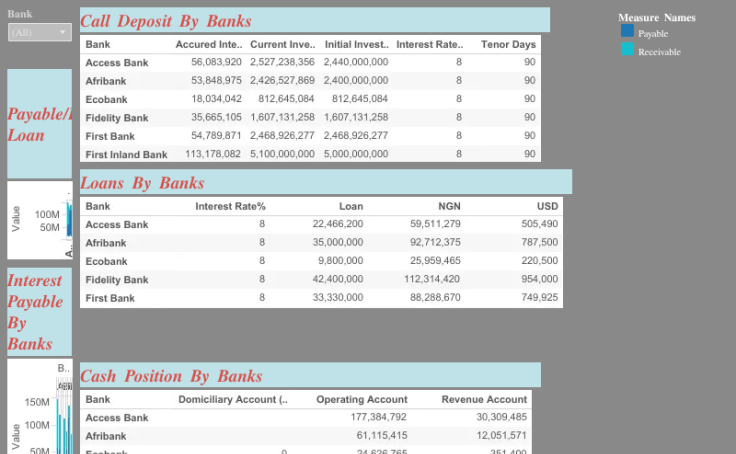Image resolution: width=736 pixels, height=454 pixels.
Task: Click Tenor Days column header
Action: [x=508, y=45]
